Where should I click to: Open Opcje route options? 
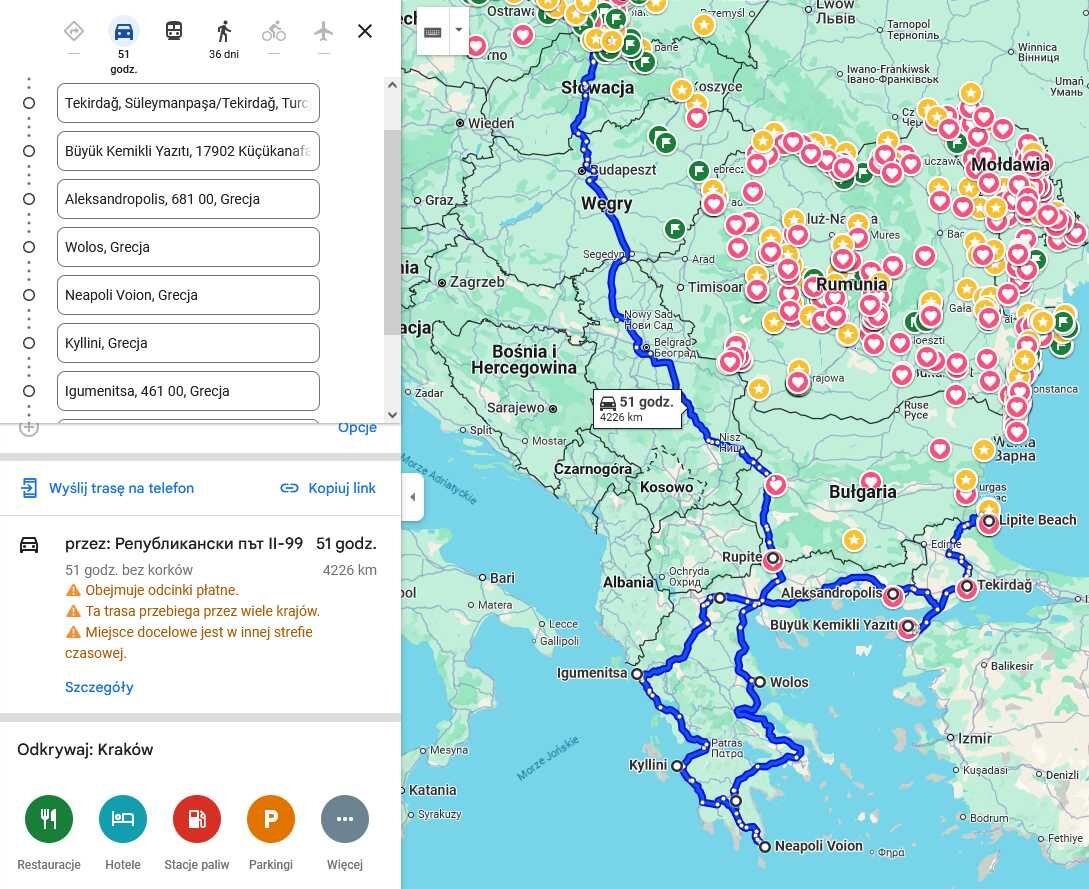click(357, 428)
